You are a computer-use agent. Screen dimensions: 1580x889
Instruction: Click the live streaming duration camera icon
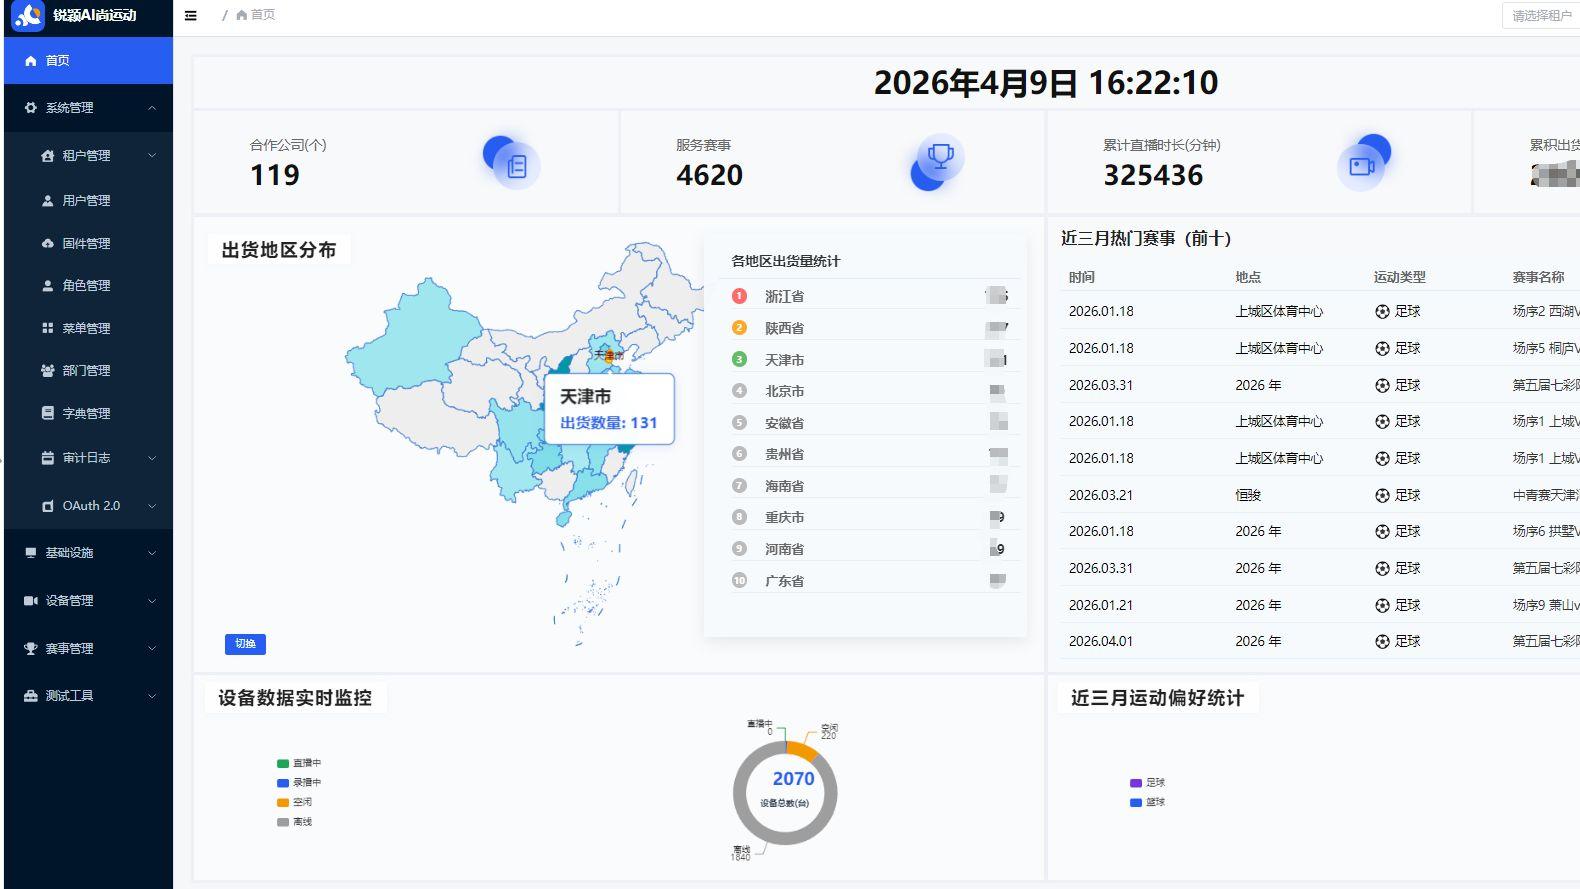pos(1361,166)
